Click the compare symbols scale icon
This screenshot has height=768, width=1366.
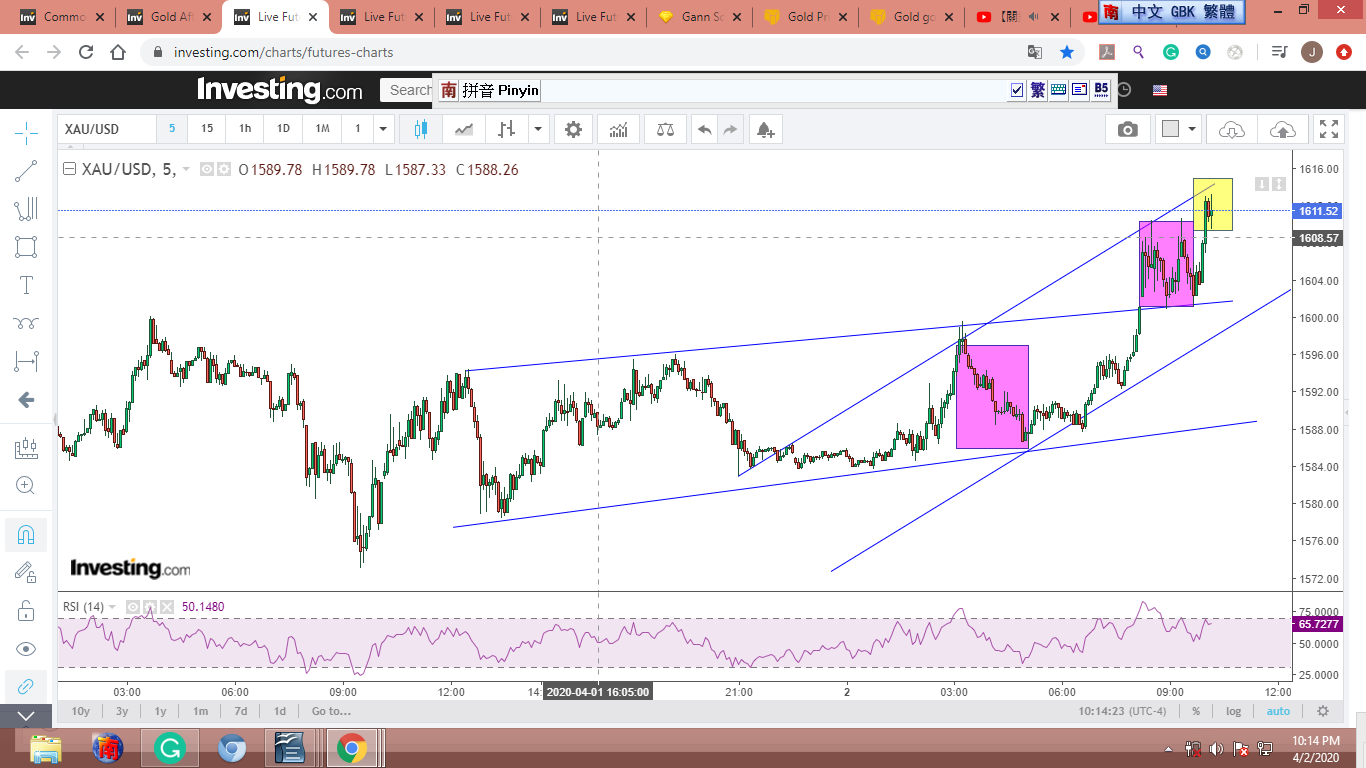[665, 129]
